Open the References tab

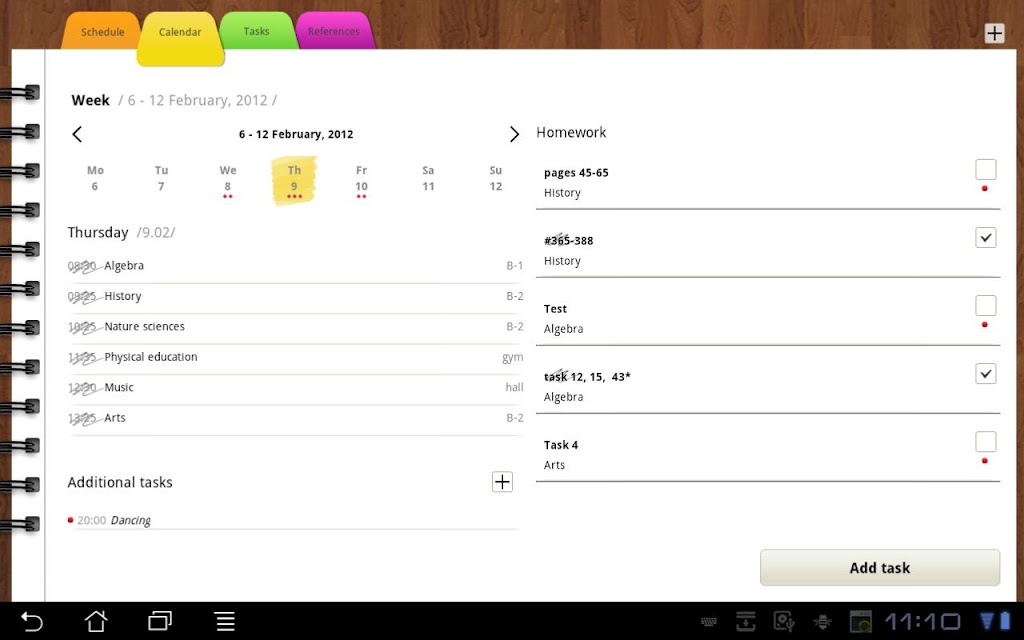pos(334,31)
